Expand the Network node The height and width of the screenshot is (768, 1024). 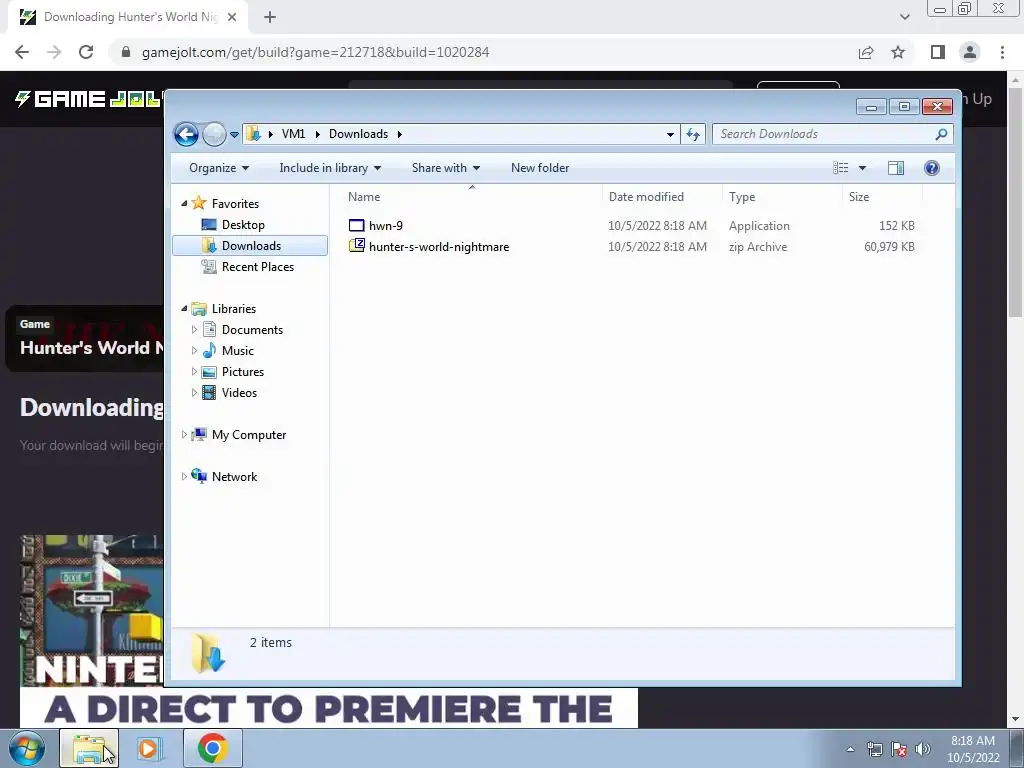click(184, 477)
